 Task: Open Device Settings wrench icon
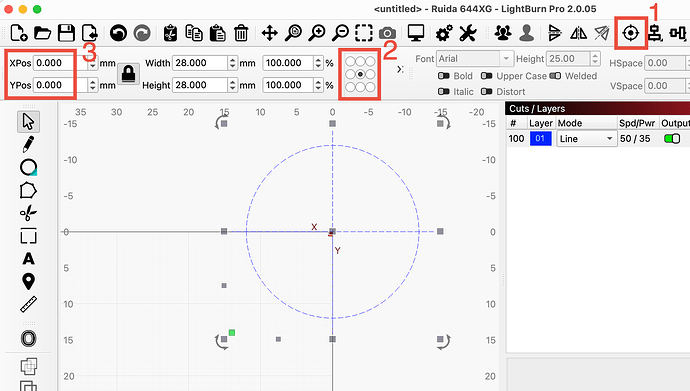click(x=468, y=33)
